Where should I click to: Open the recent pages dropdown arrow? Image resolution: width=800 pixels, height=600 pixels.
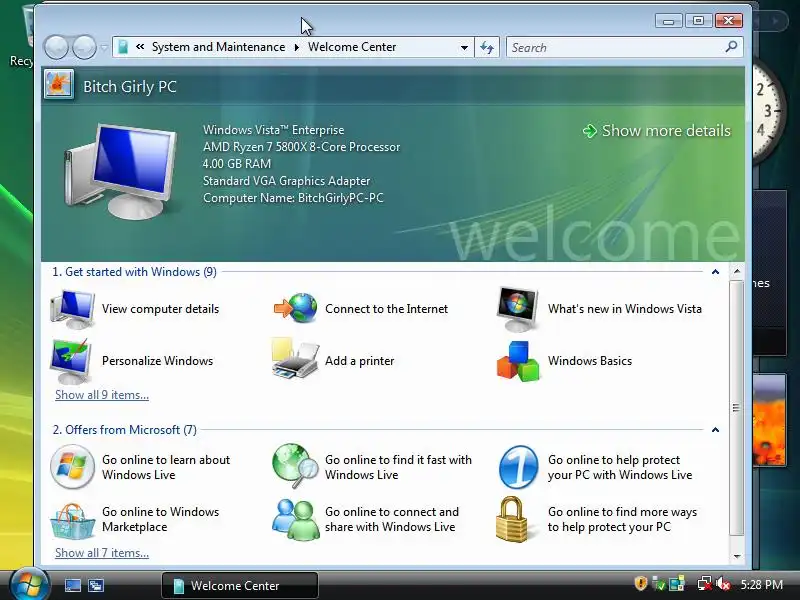point(104,47)
